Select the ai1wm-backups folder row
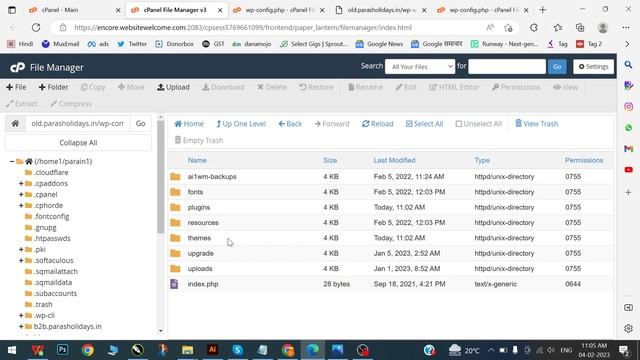The image size is (640, 360). [x=391, y=177]
